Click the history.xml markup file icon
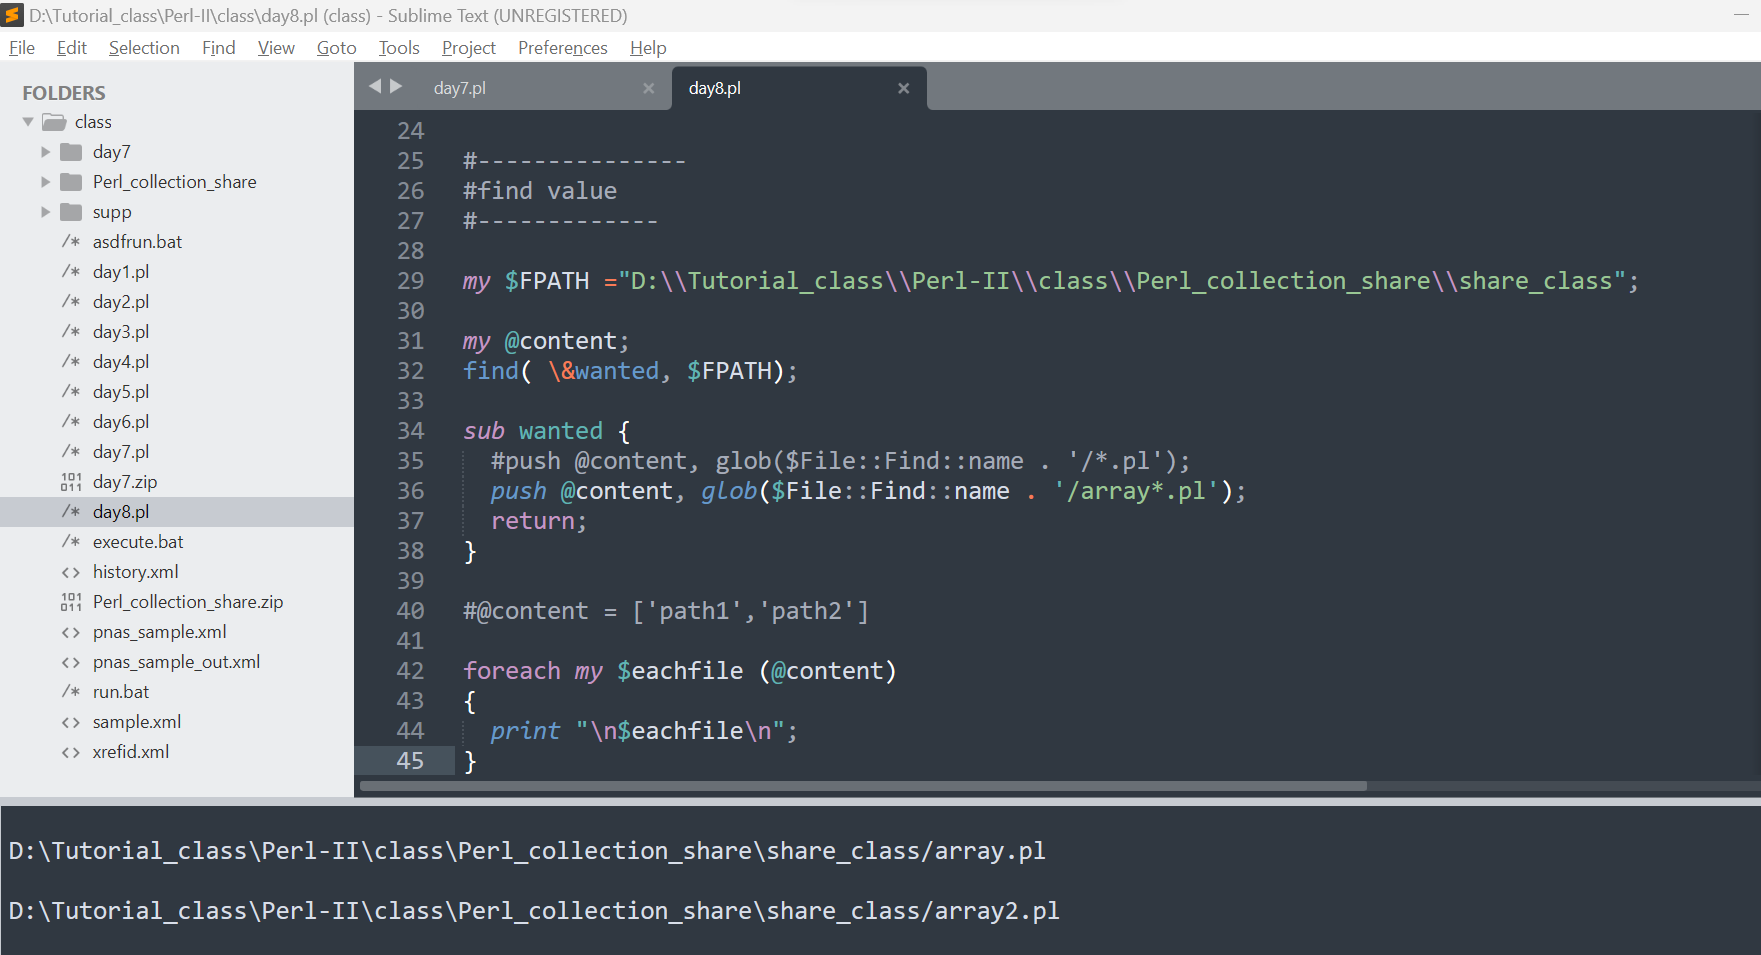This screenshot has height=955, width=1761. tap(71, 572)
